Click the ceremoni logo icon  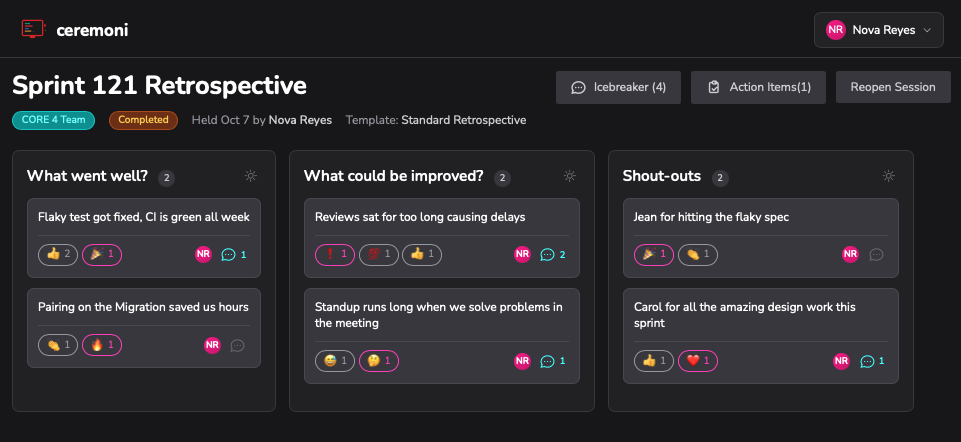(34, 29)
